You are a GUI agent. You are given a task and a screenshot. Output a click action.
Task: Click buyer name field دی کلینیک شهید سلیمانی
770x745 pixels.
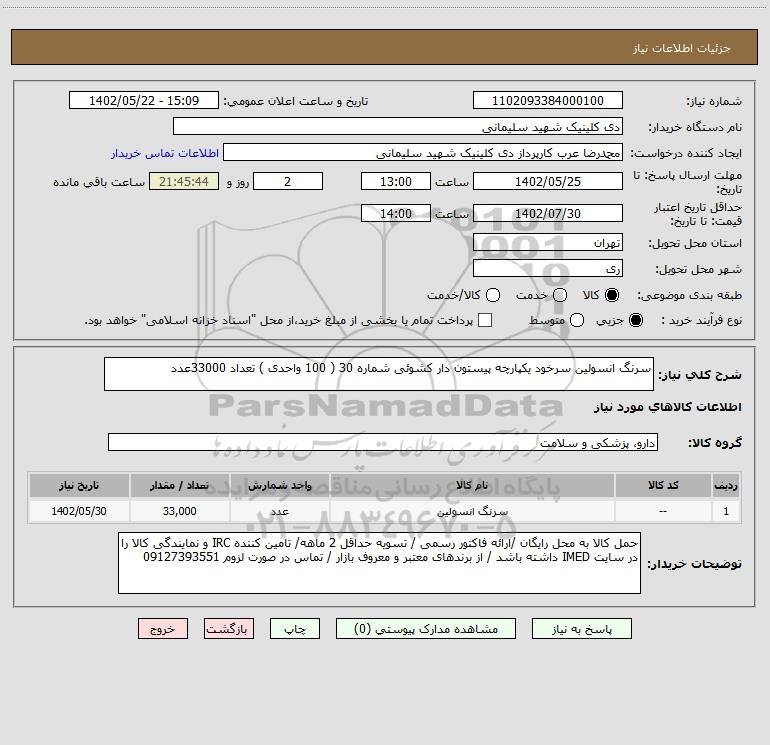[398, 127]
